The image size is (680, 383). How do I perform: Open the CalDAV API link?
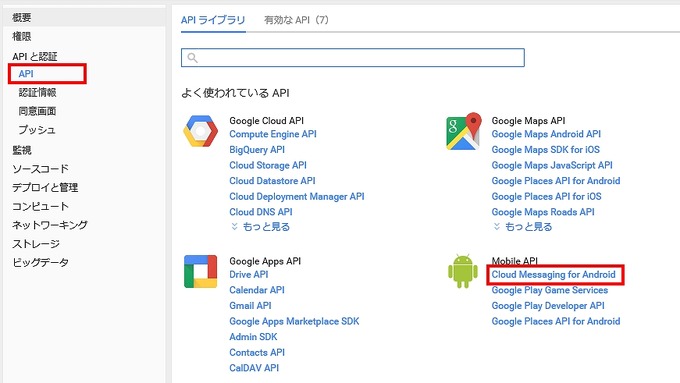tap(254, 368)
